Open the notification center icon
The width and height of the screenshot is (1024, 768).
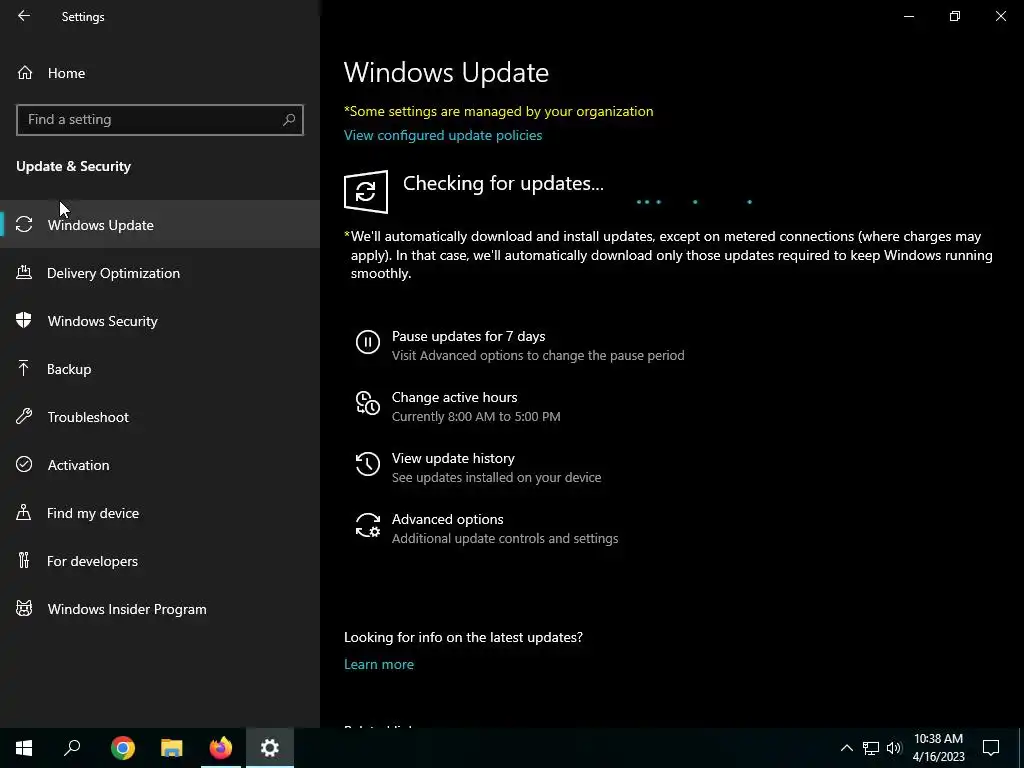(991, 748)
